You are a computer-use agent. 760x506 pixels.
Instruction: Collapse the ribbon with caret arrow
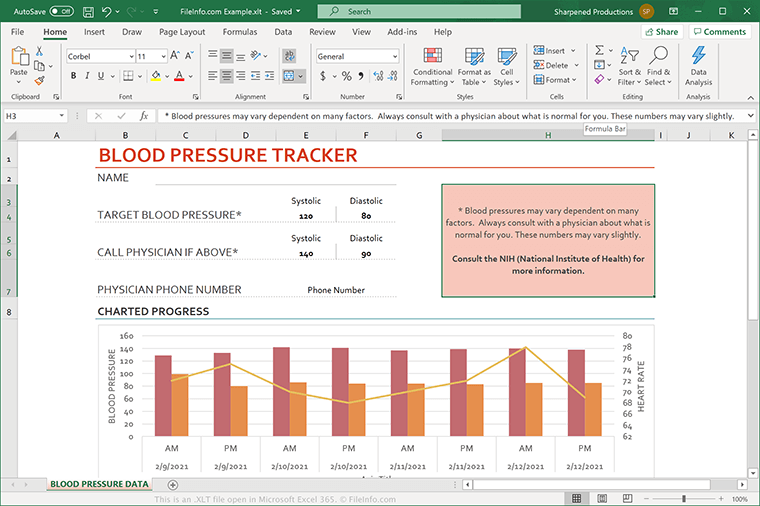[750, 97]
